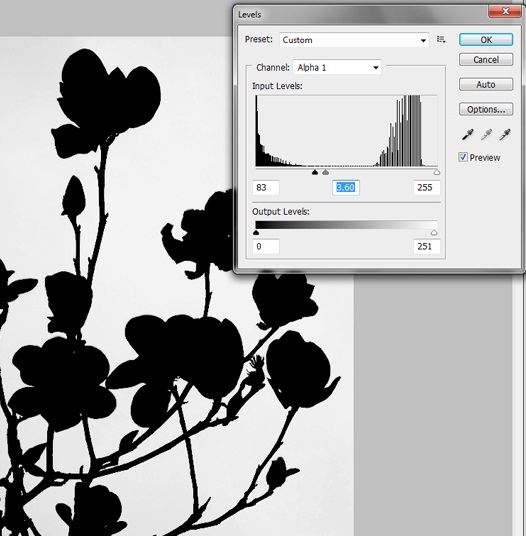Select the black point eyedropper
This screenshot has width=526, height=536.
pos(467,135)
